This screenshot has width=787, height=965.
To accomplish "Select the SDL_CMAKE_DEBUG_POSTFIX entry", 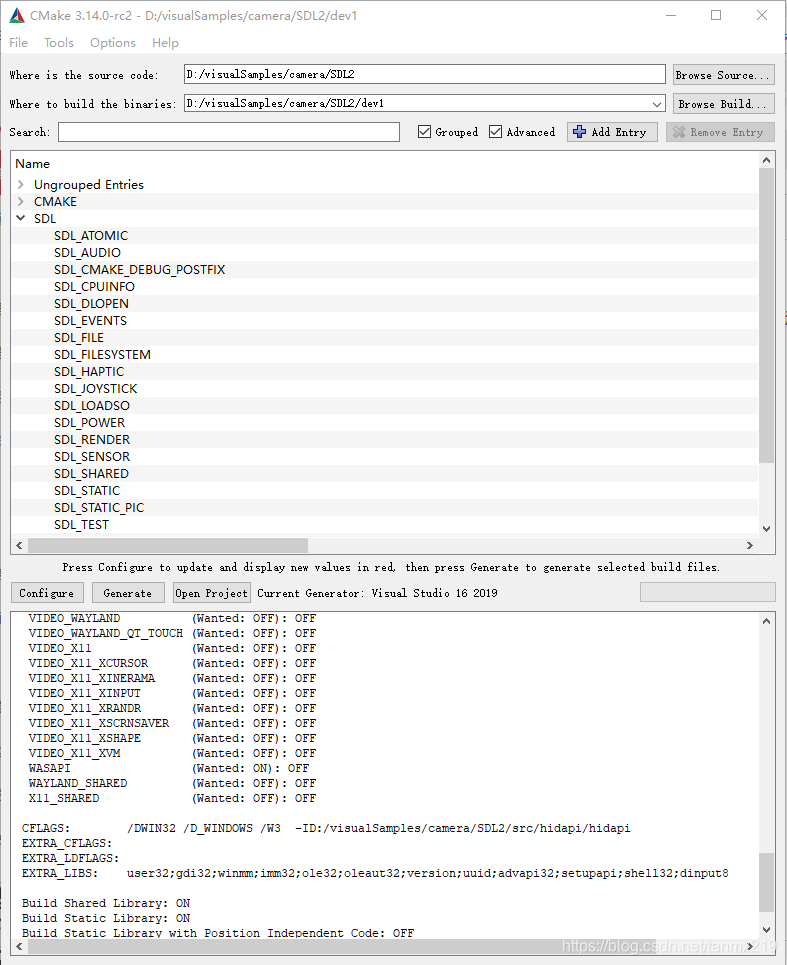I will [140, 270].
